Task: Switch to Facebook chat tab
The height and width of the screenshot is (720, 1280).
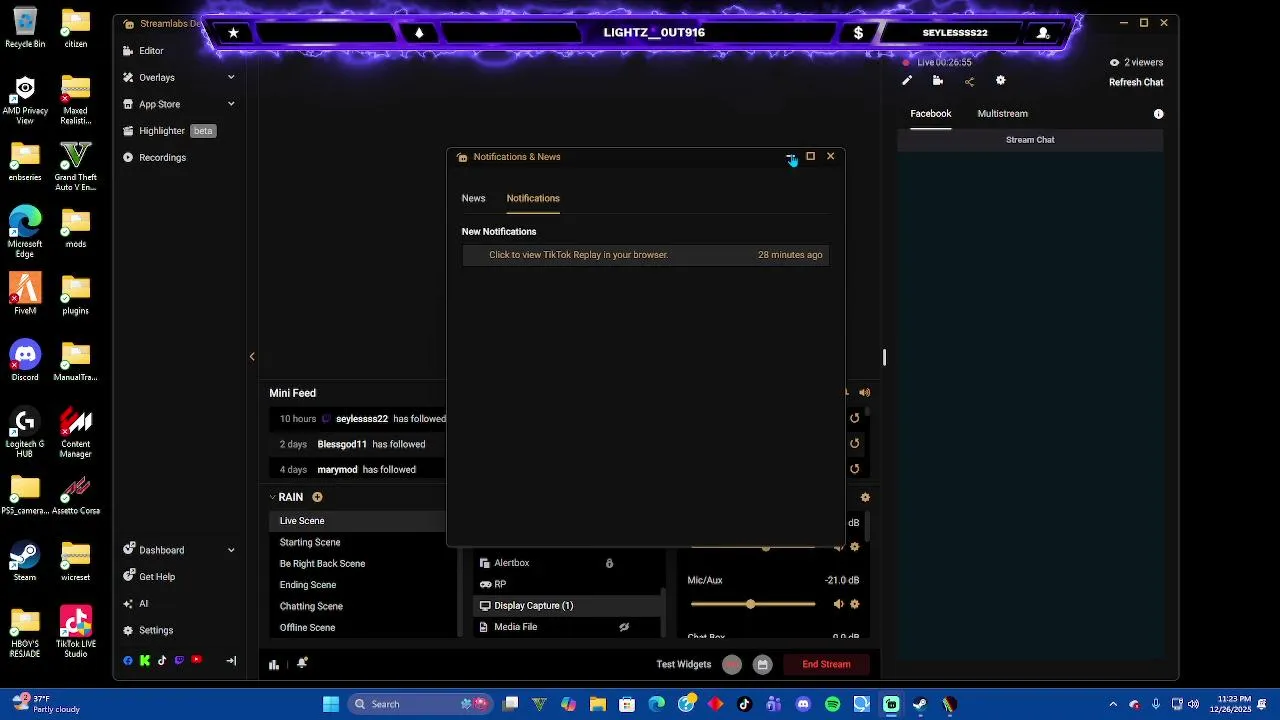Action: coord(931,114)
